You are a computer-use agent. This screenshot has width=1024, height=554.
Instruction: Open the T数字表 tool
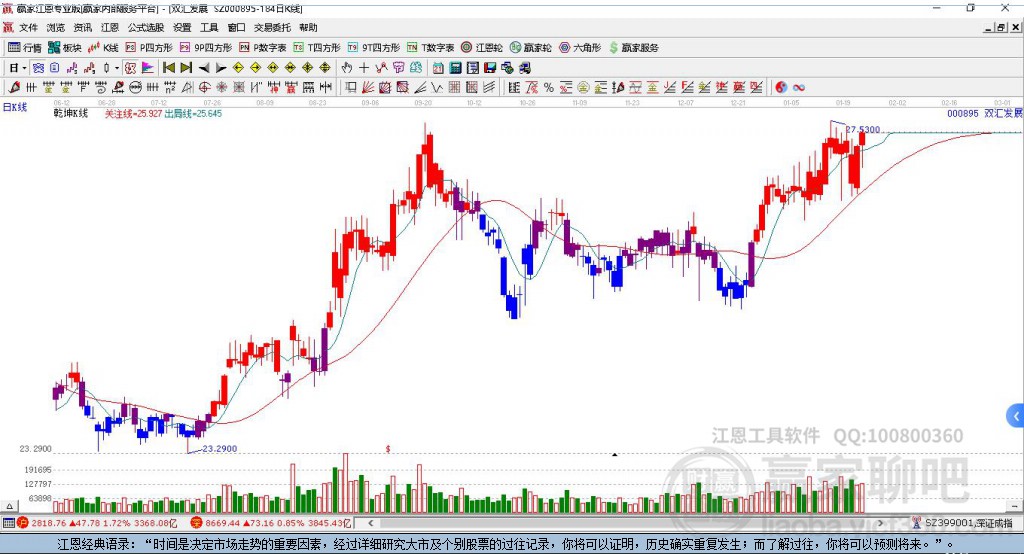coord(430,48)
